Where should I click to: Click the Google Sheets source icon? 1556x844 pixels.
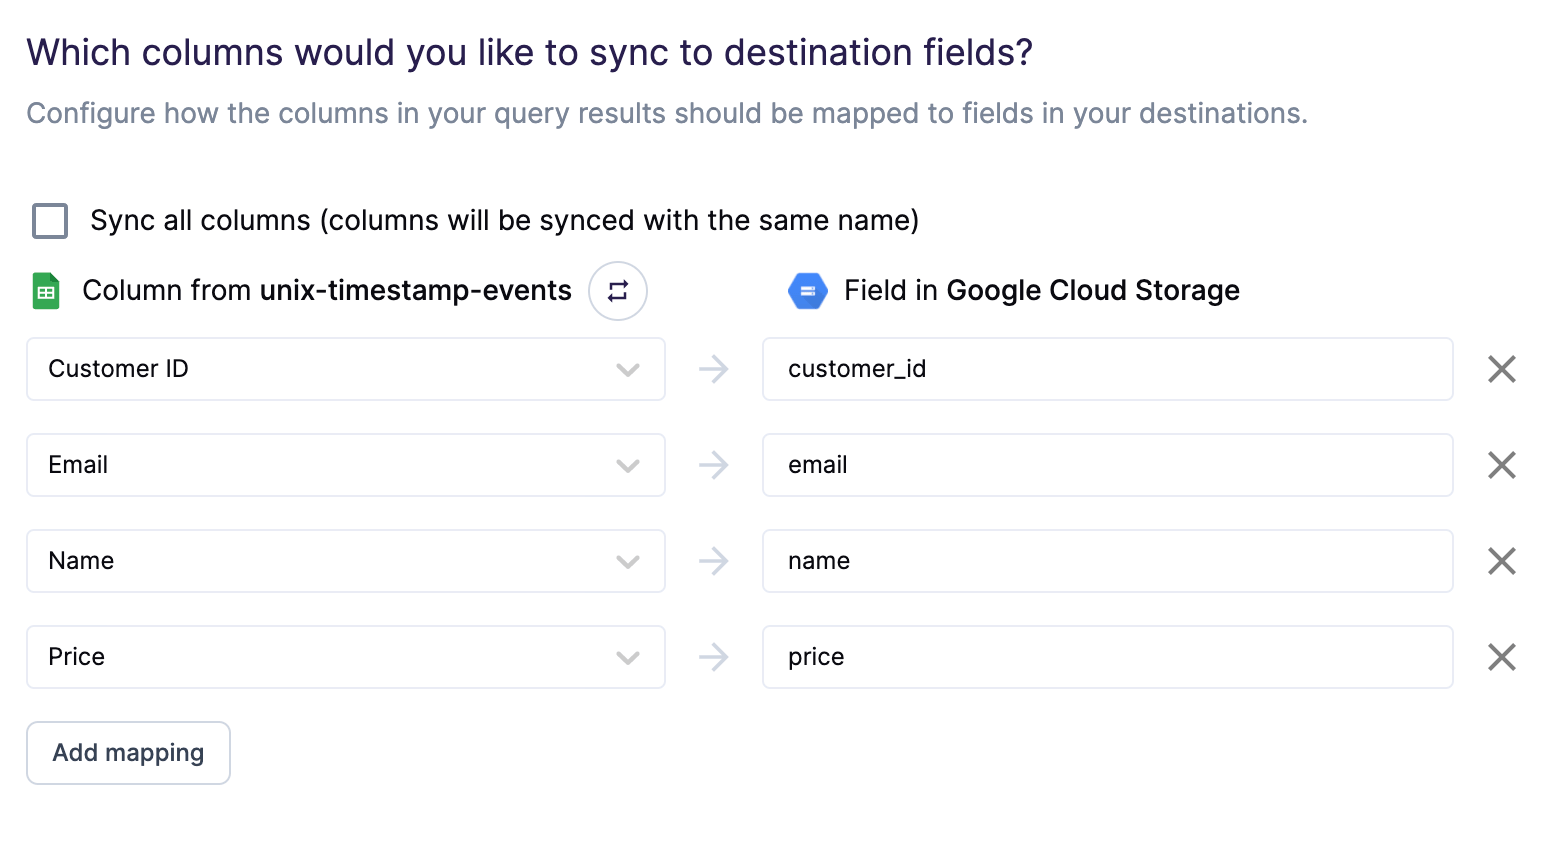[46, 291]
